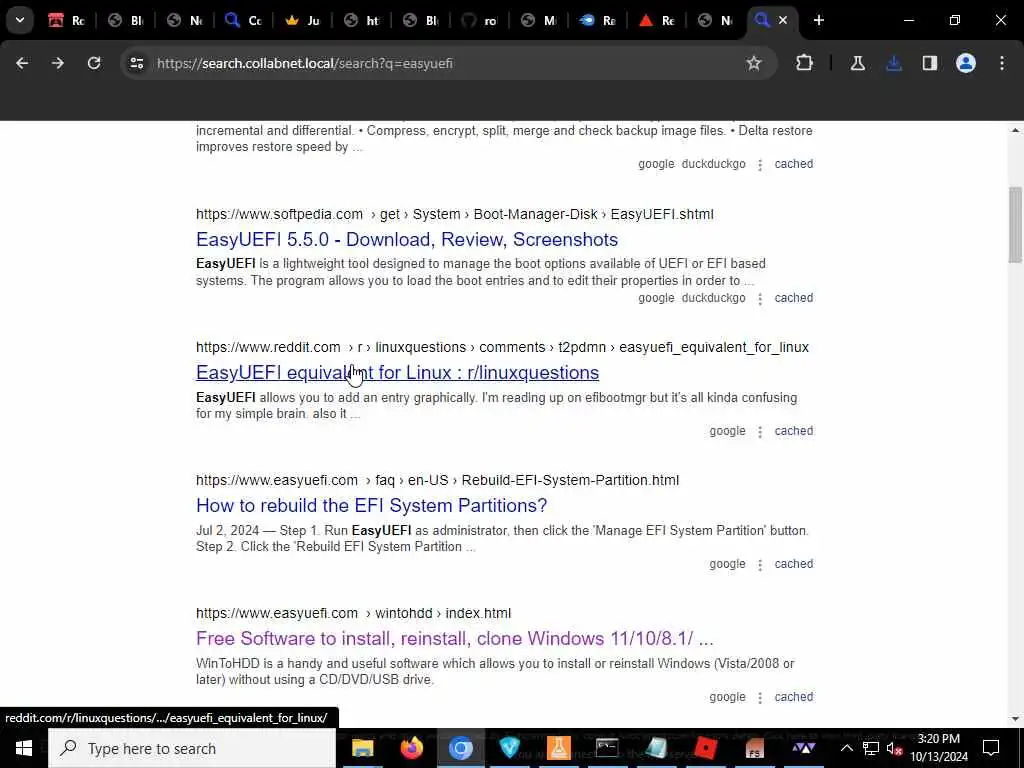Click scrollbar down arrow

[x=1015, y=718]
